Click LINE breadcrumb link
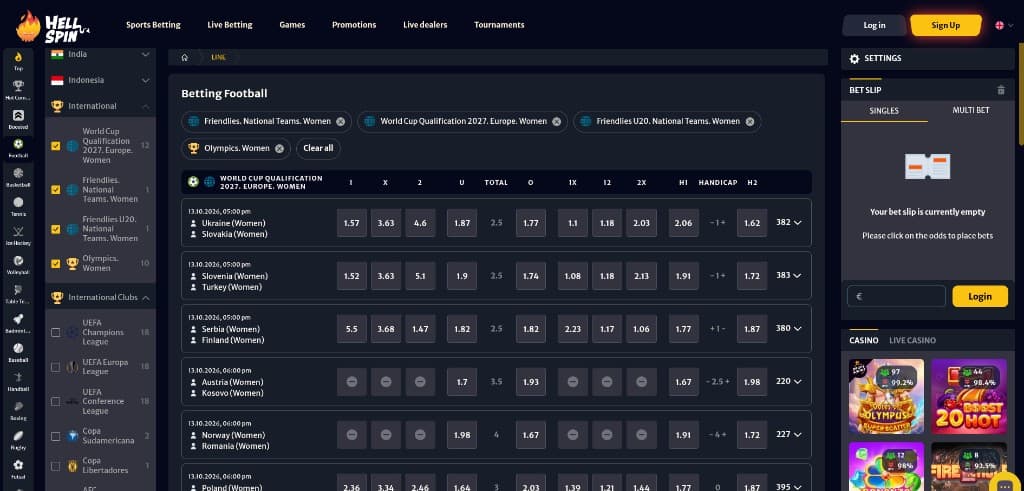Viewport: 1024px width, 491px height. point(219,57)
